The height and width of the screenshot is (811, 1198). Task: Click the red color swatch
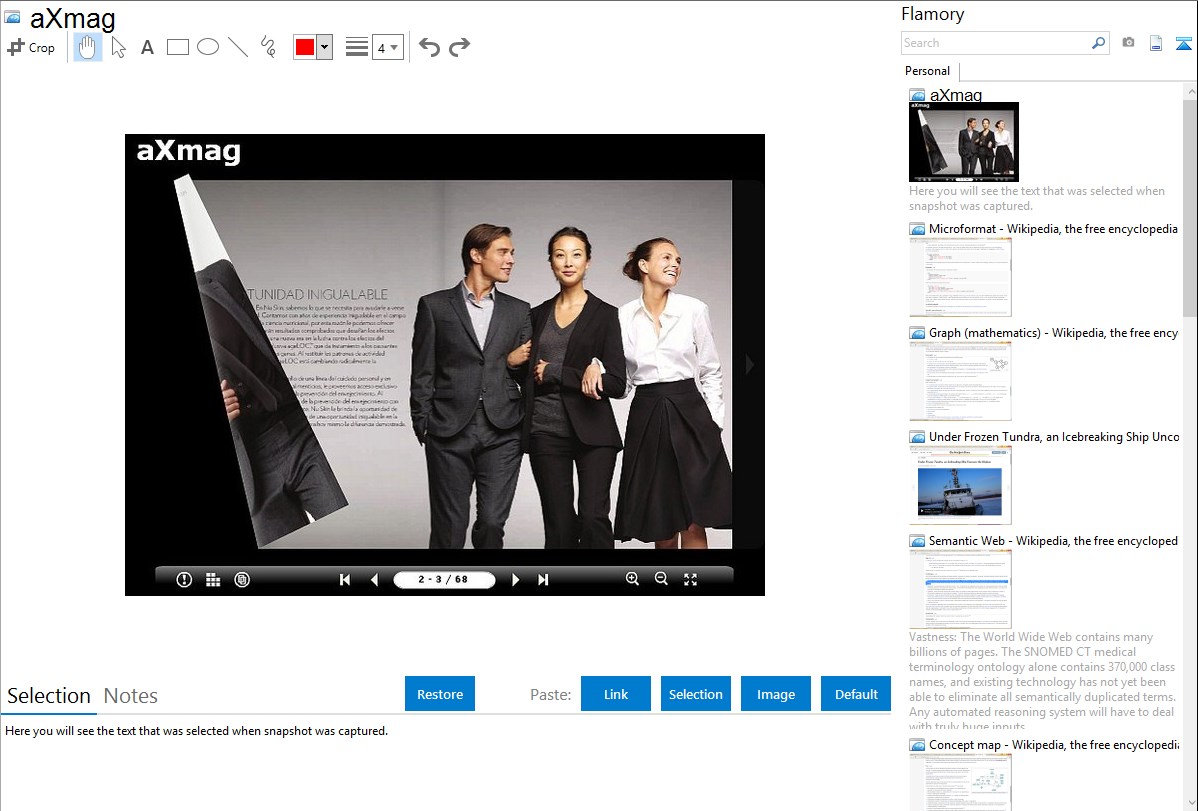[305, 47]
